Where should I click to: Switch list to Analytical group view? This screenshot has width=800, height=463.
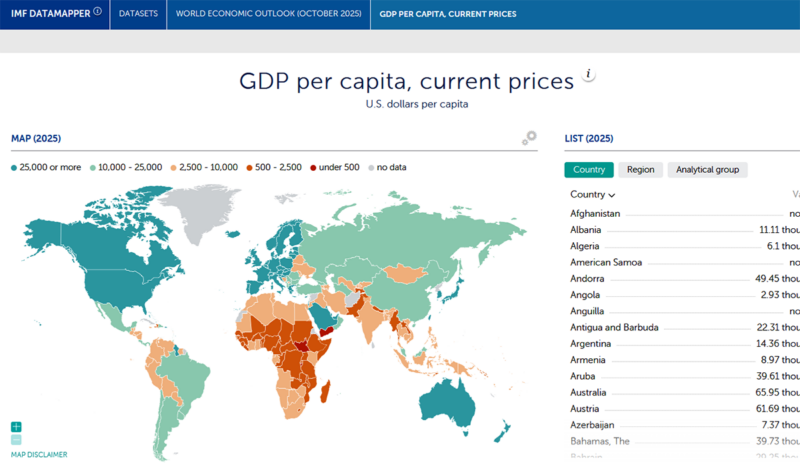click(x=707, y=170)
